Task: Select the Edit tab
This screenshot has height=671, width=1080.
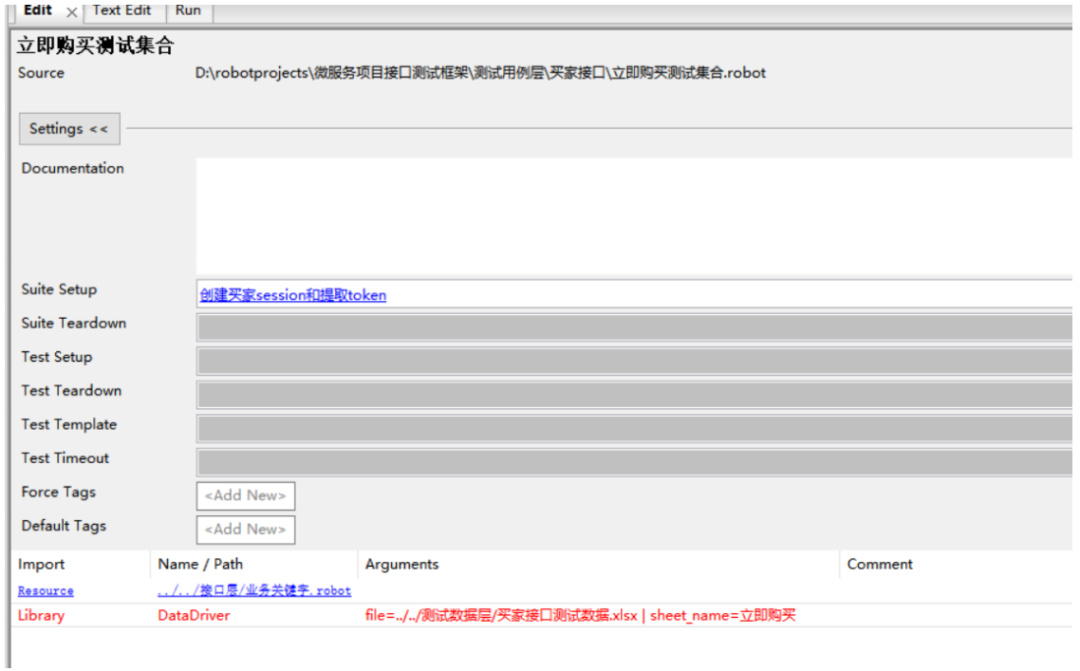Action: [x=37, y=10]
